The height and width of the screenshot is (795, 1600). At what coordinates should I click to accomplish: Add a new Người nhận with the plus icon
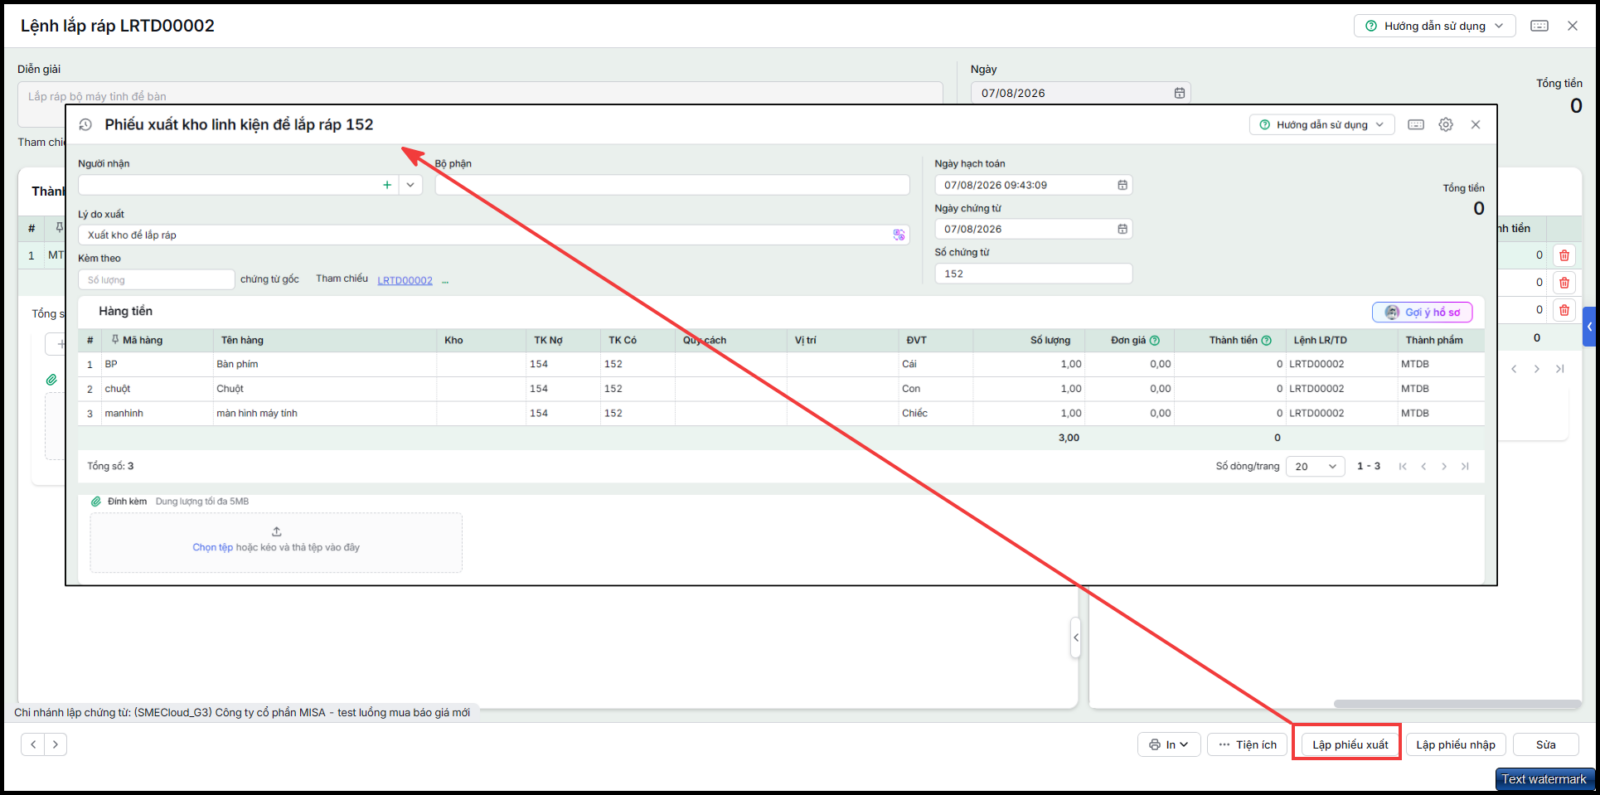click(x=387, y=185)
